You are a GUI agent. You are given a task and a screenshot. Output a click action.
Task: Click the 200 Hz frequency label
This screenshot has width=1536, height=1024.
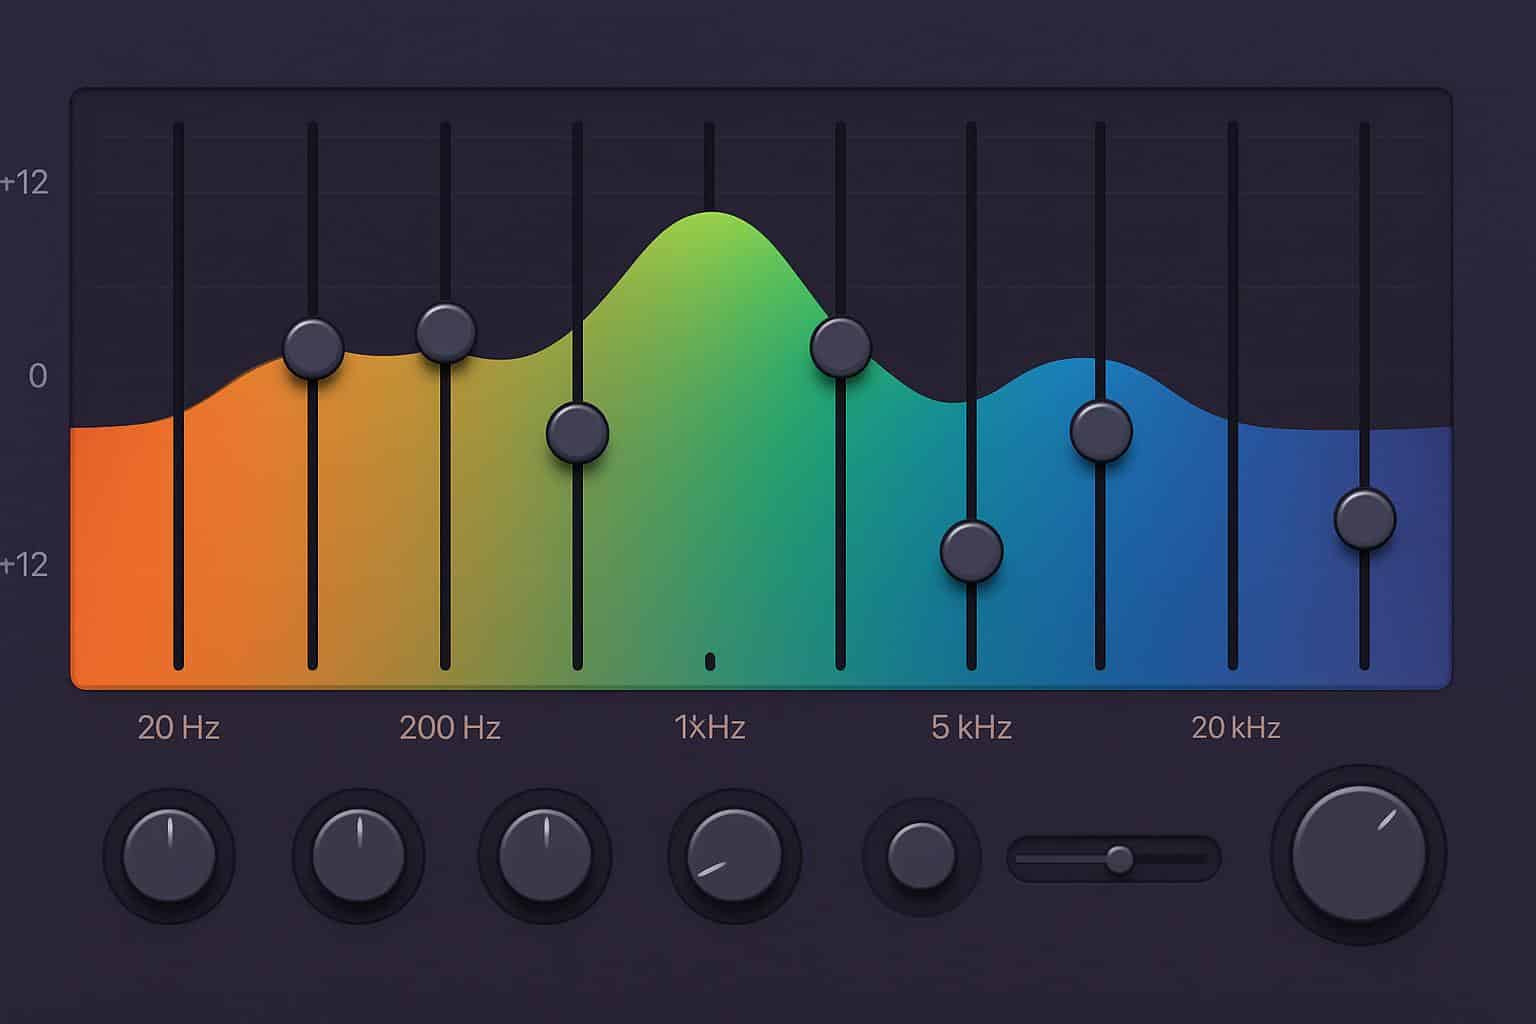coord(450,727)
